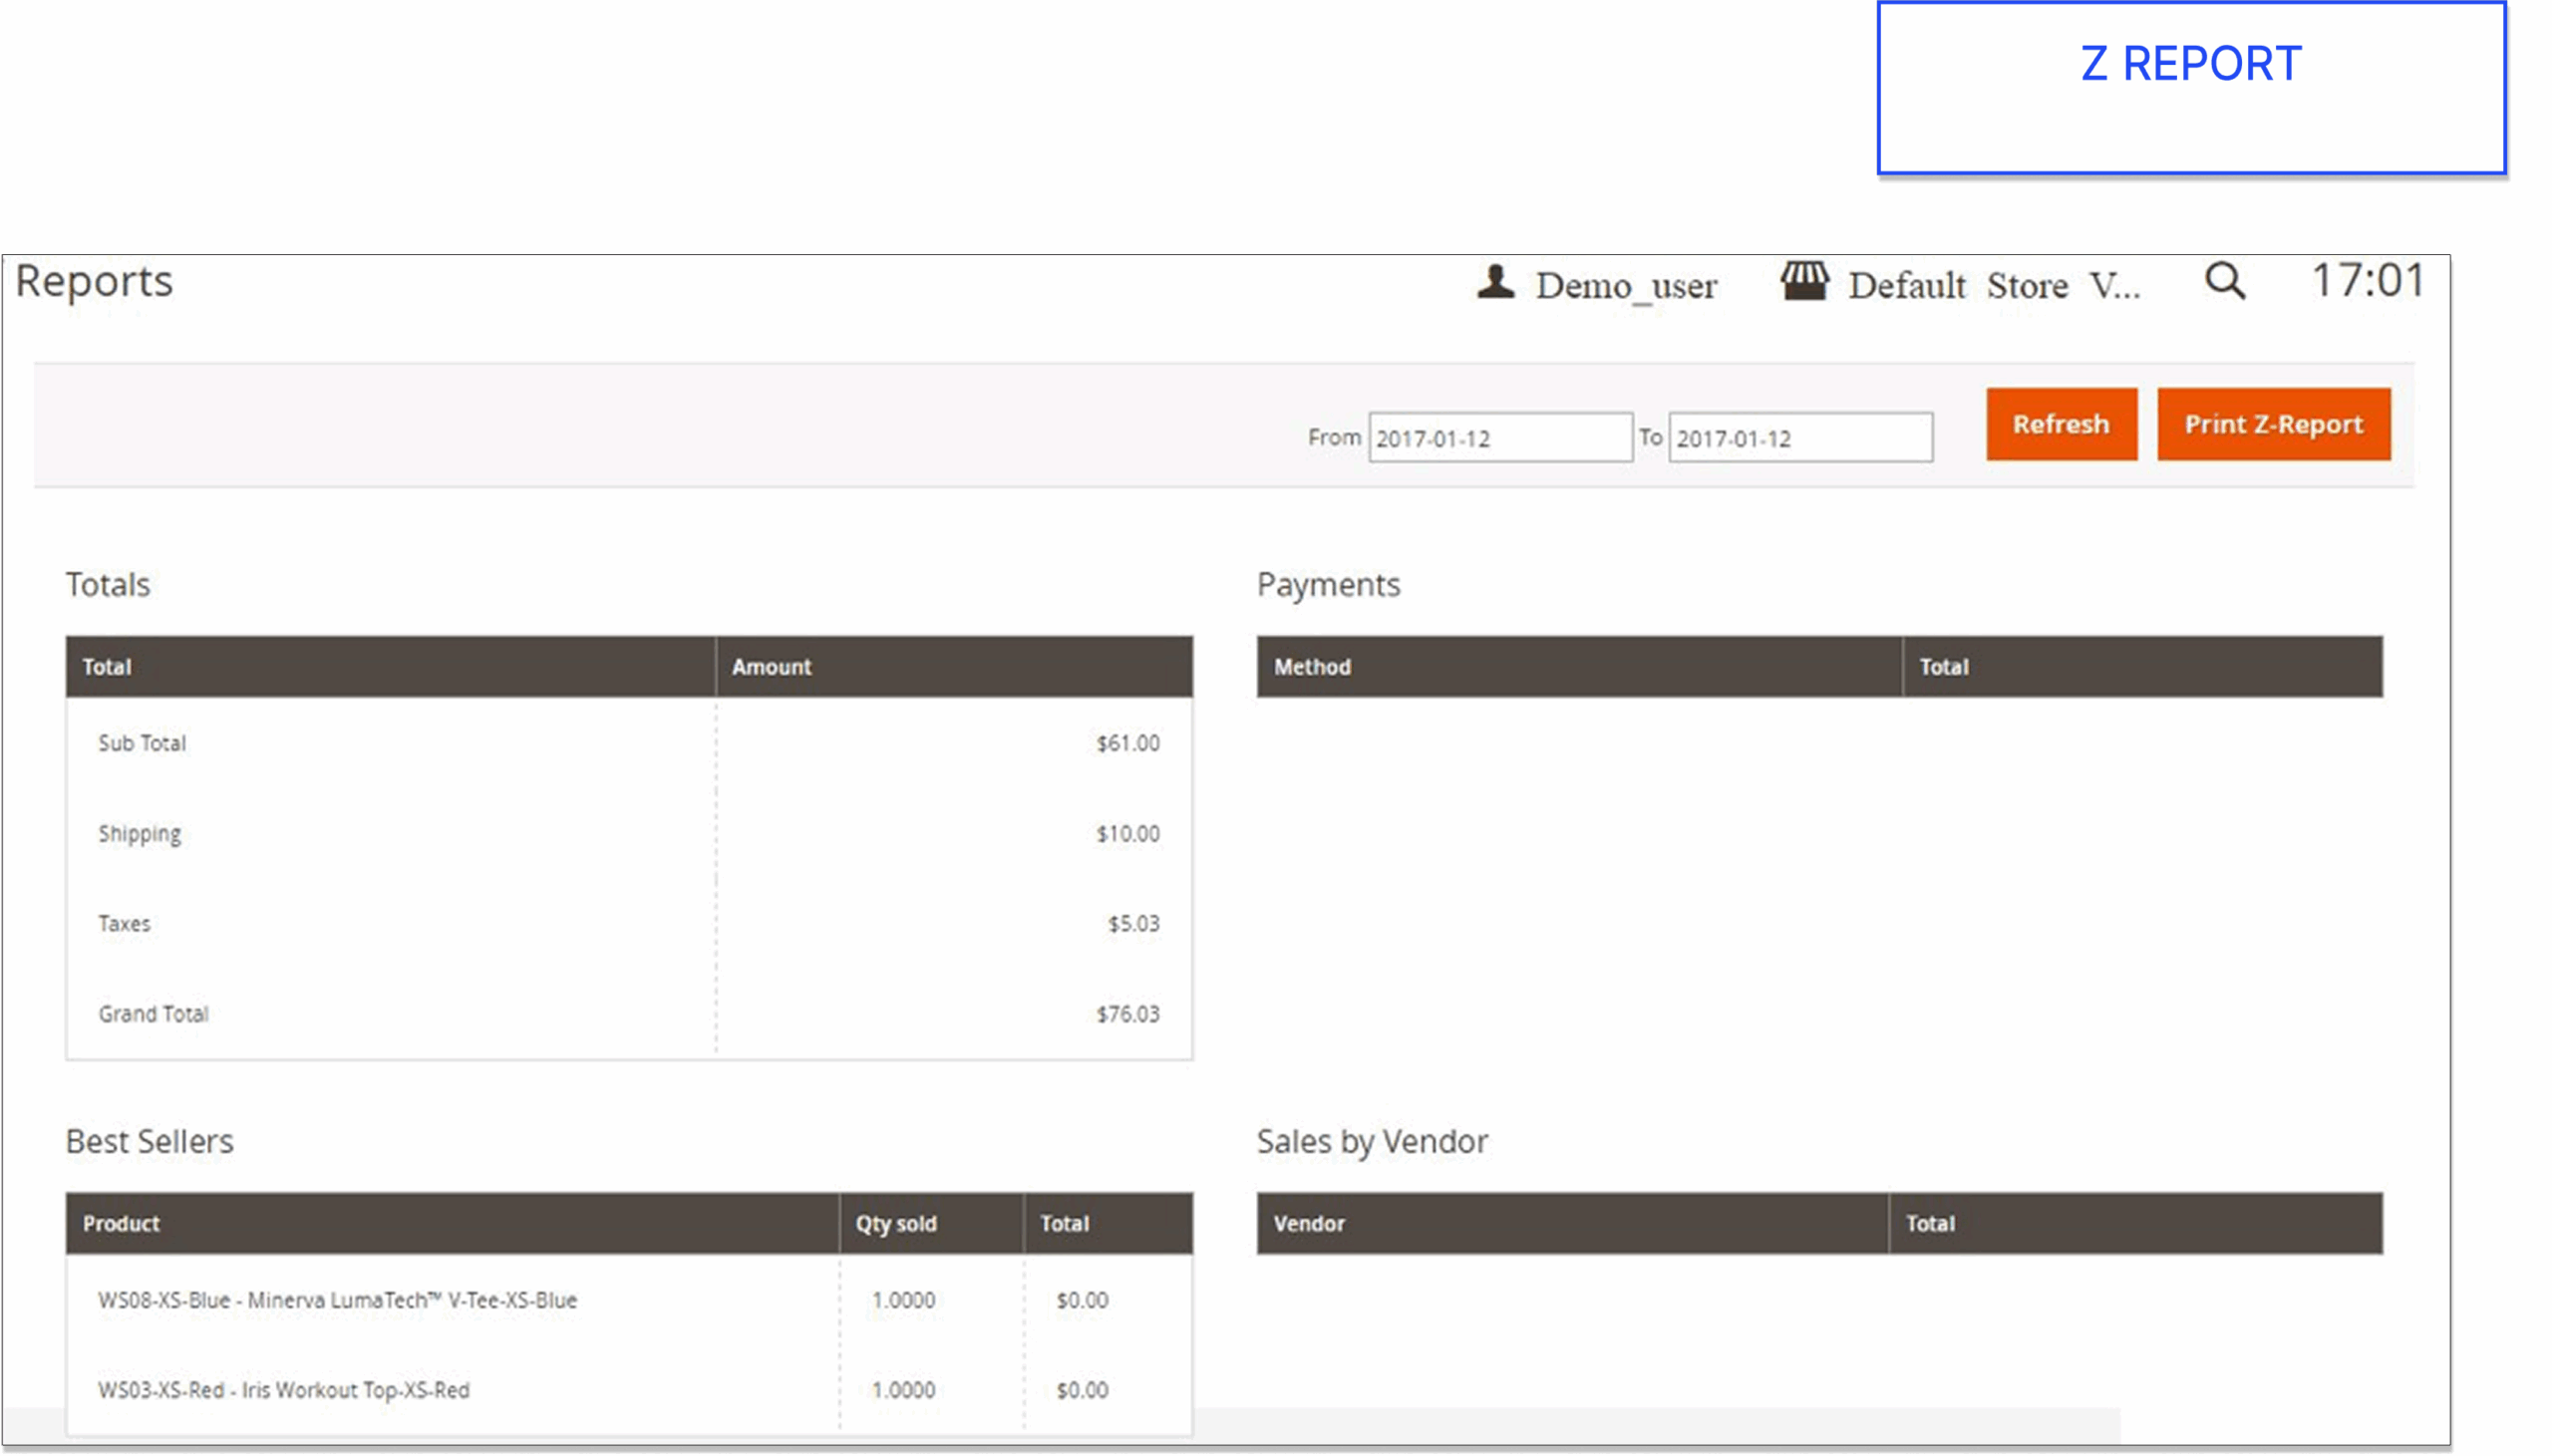Click the Z REPORT banner

click(x=2191, y=88)
